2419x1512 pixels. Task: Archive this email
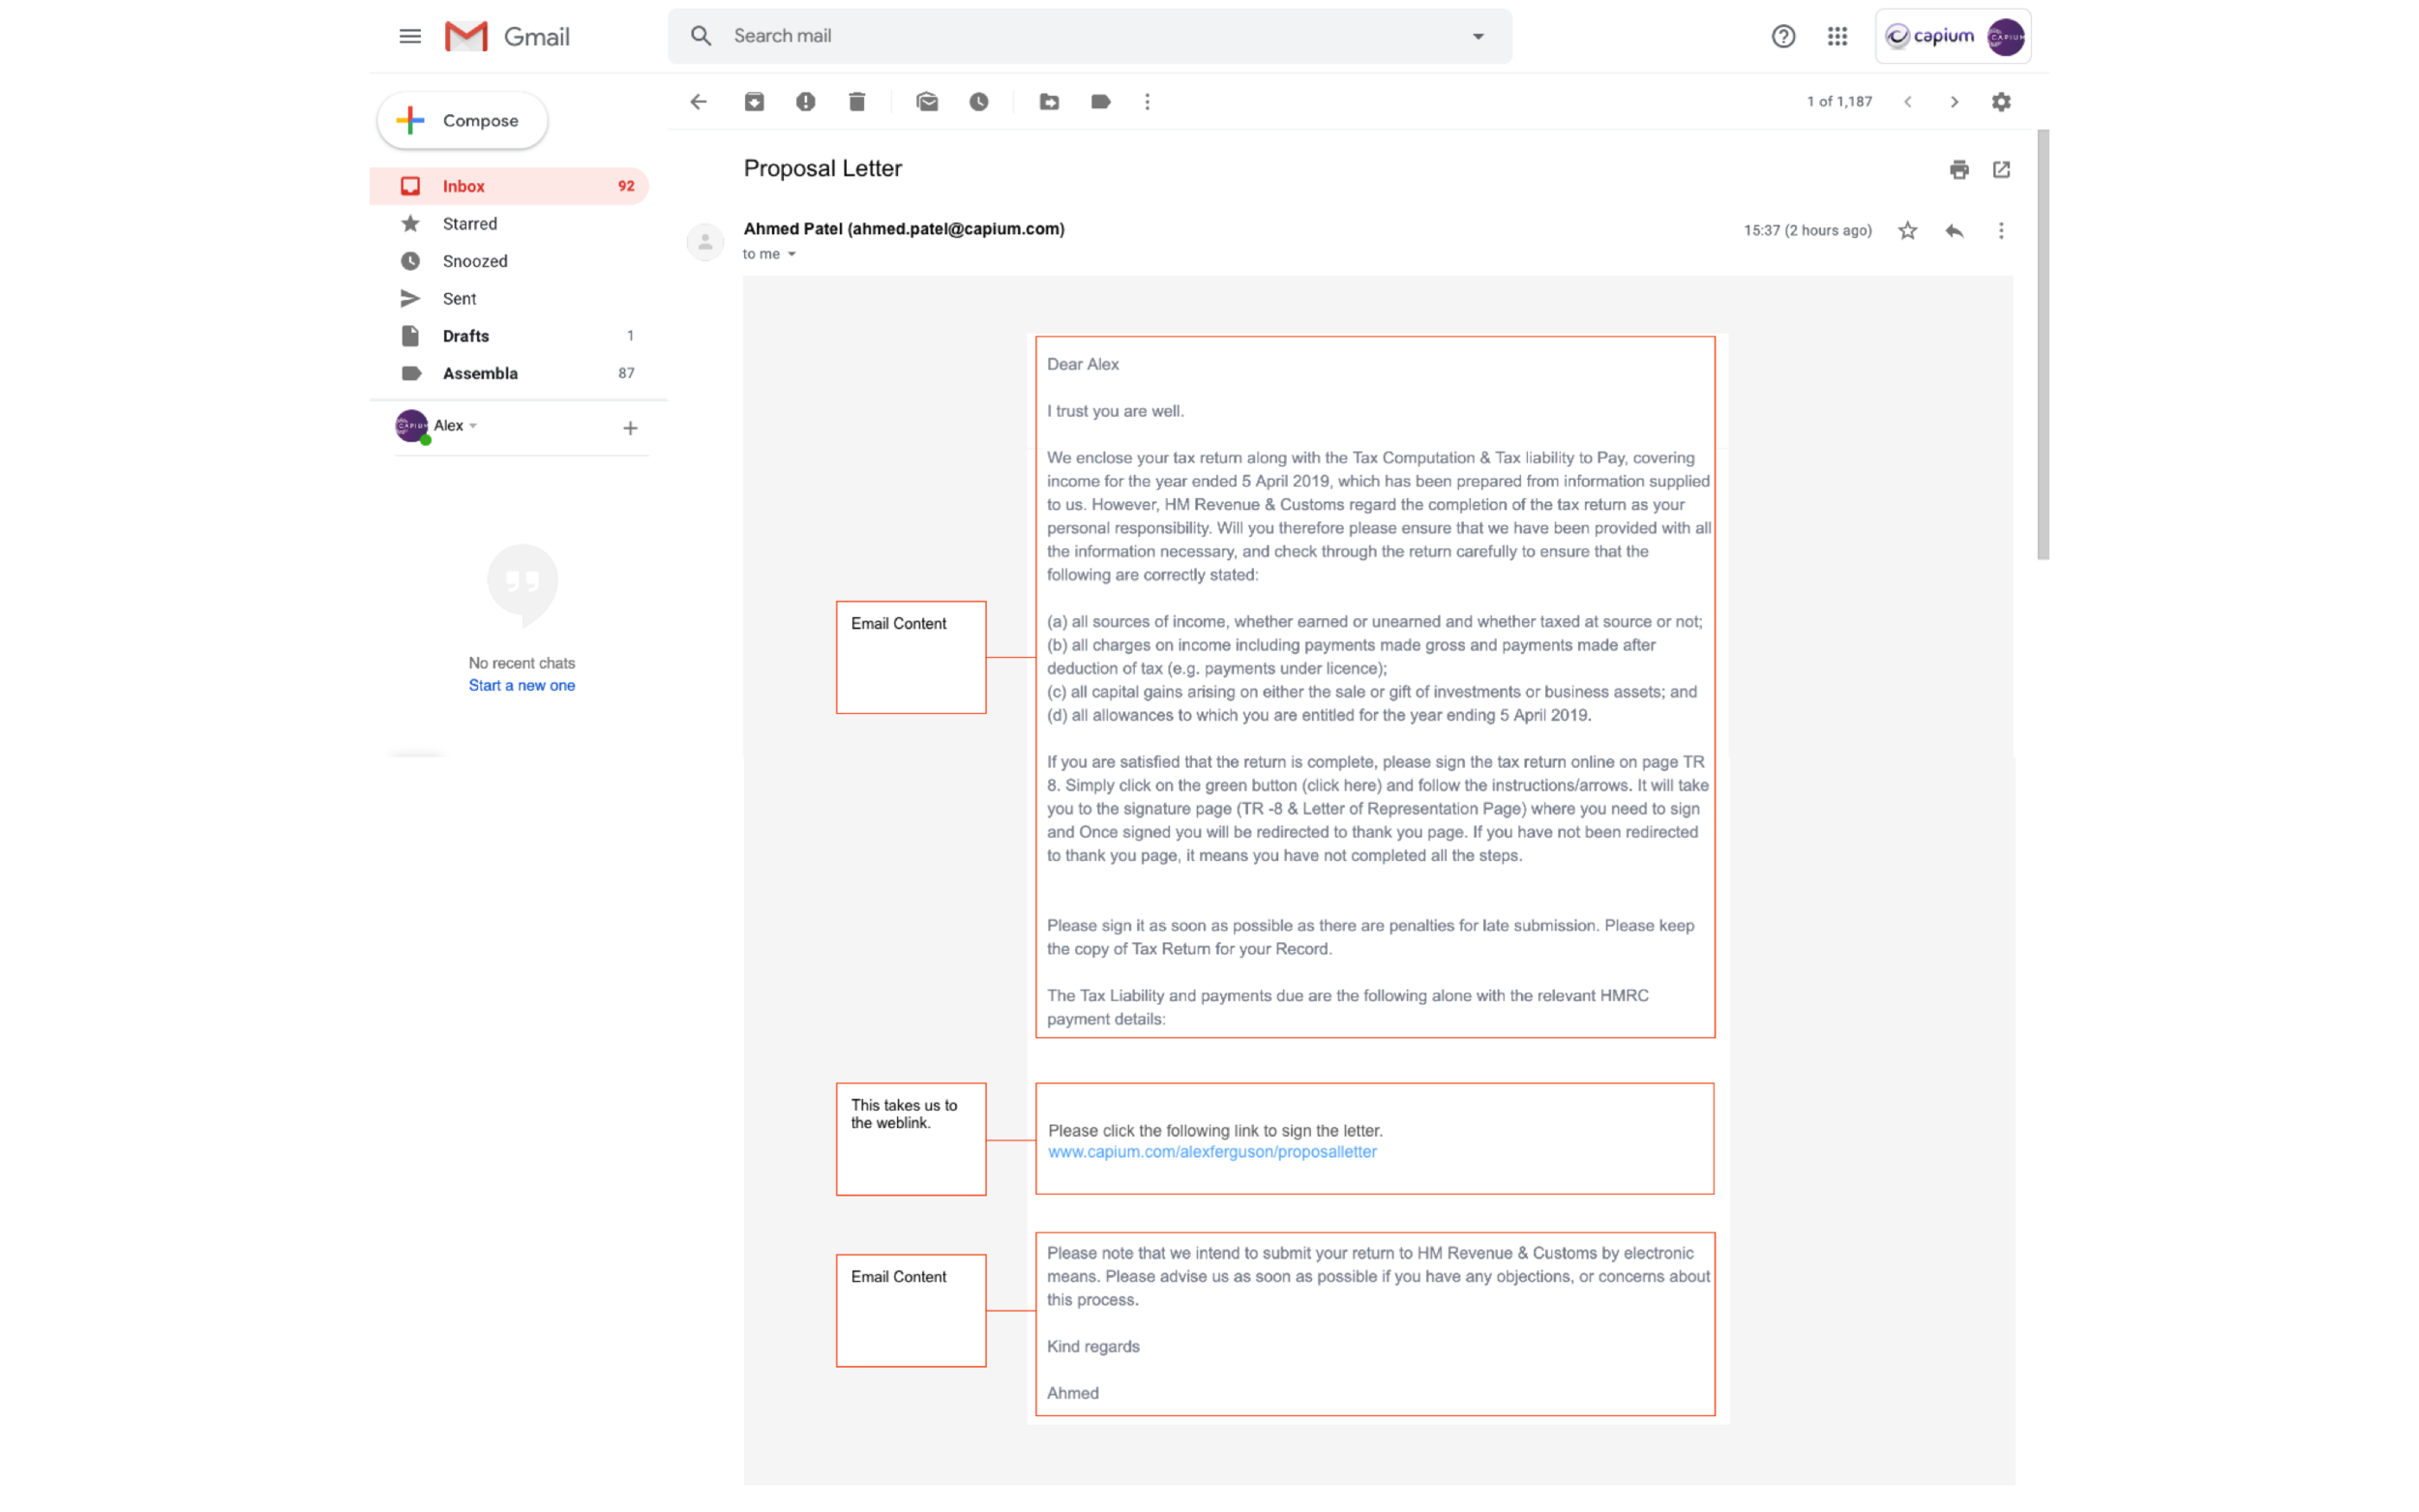tap(754, 102)
